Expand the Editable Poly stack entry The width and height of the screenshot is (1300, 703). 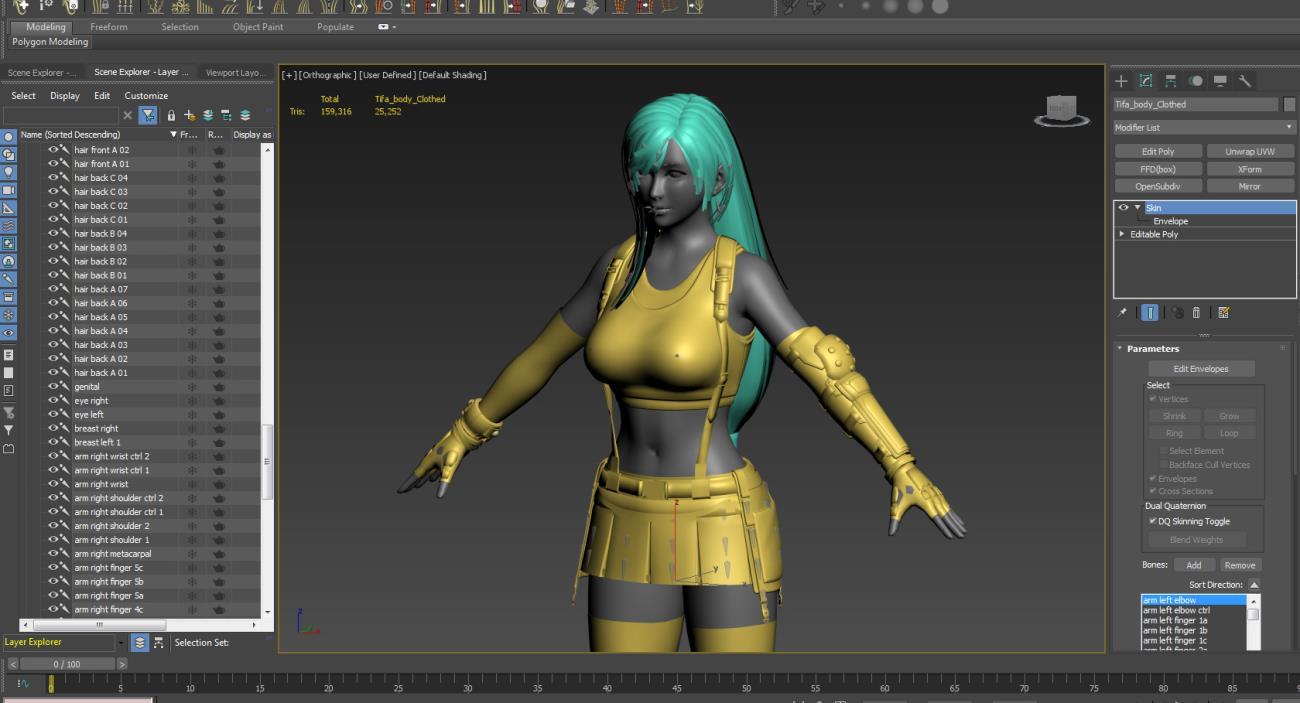(1122, 234)
